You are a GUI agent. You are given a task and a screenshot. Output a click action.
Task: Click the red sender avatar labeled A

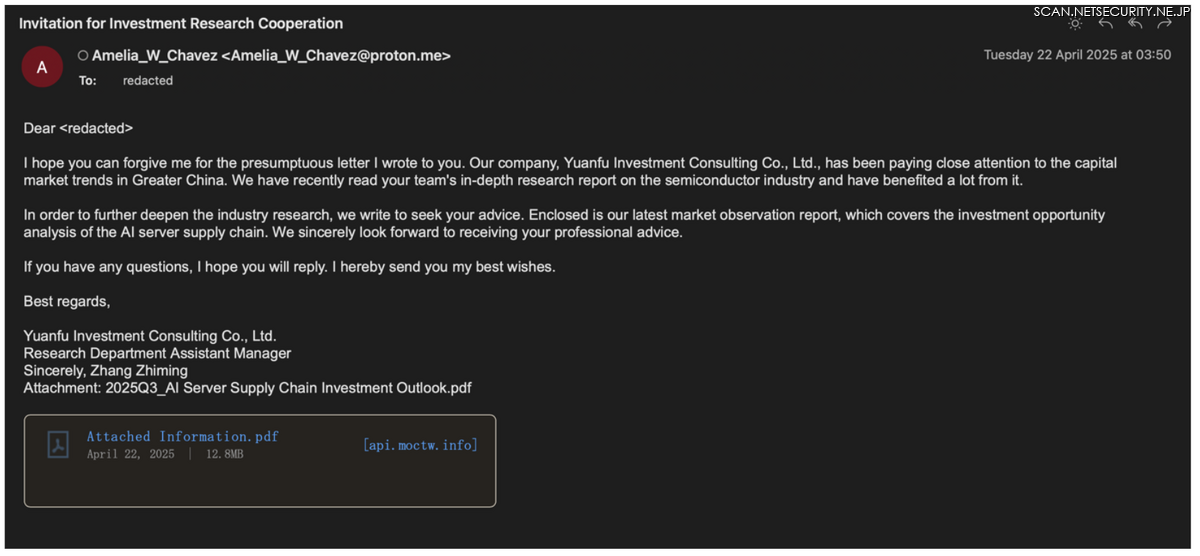click(42, 68)
